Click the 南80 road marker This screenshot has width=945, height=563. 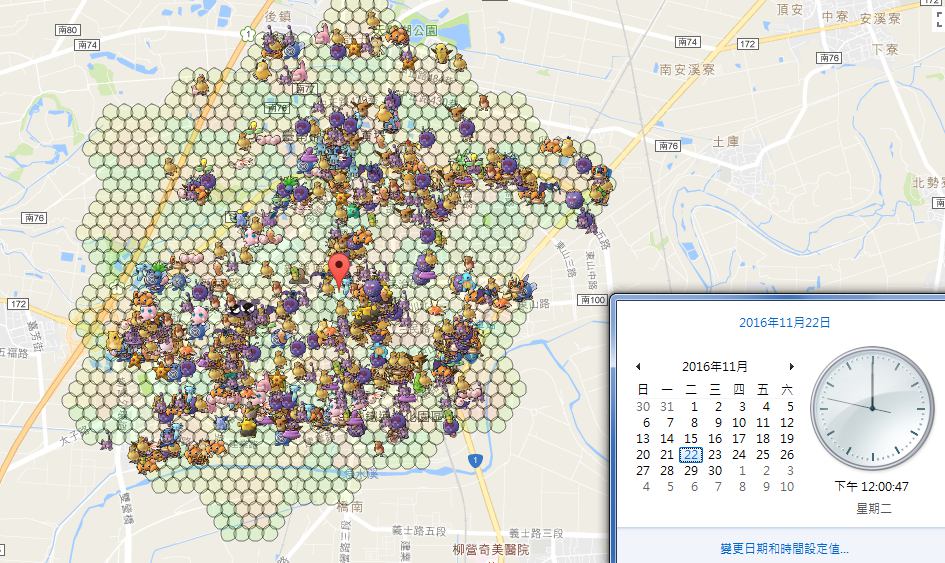point(68,30)
